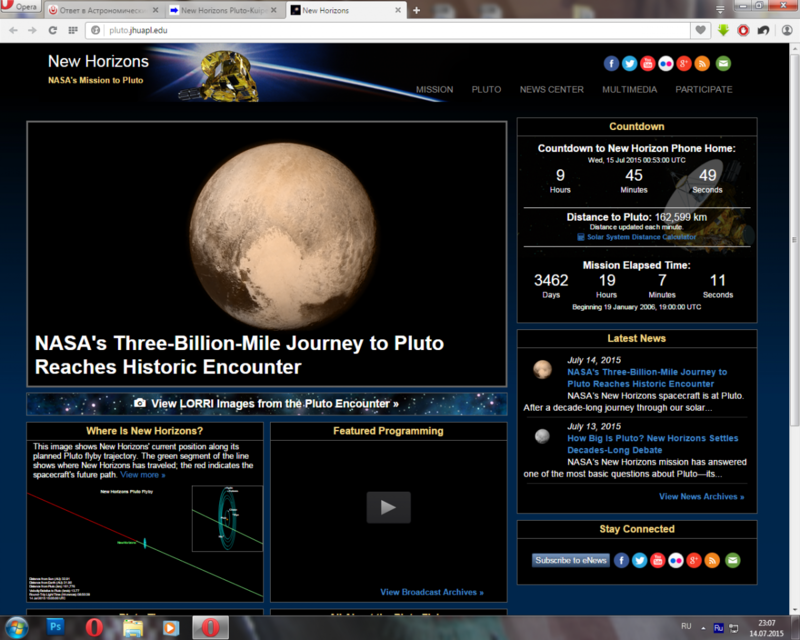This screenshot has height=640, width=800.
Task: Switch input language RU in tray
Action: pos(686,626)
